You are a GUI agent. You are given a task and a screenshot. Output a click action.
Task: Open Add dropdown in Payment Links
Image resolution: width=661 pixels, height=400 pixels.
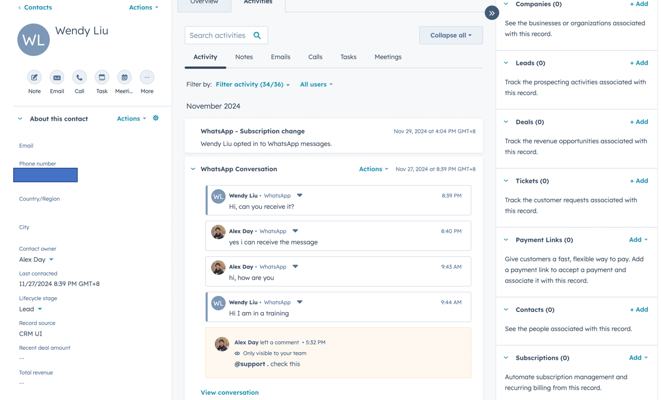point(638,240)
